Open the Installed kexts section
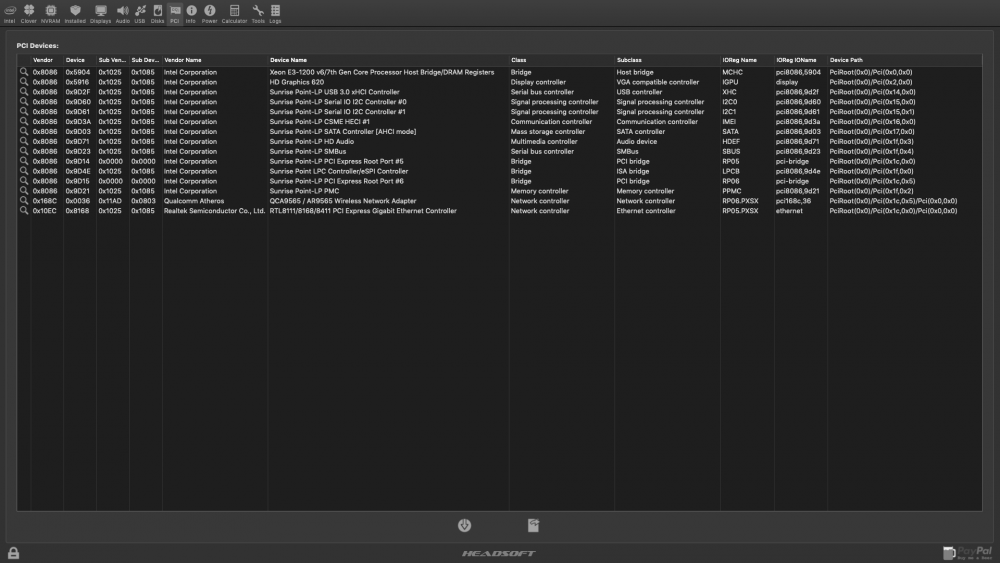The width and height of the screenshot is (1000, 563). point(75,13)
